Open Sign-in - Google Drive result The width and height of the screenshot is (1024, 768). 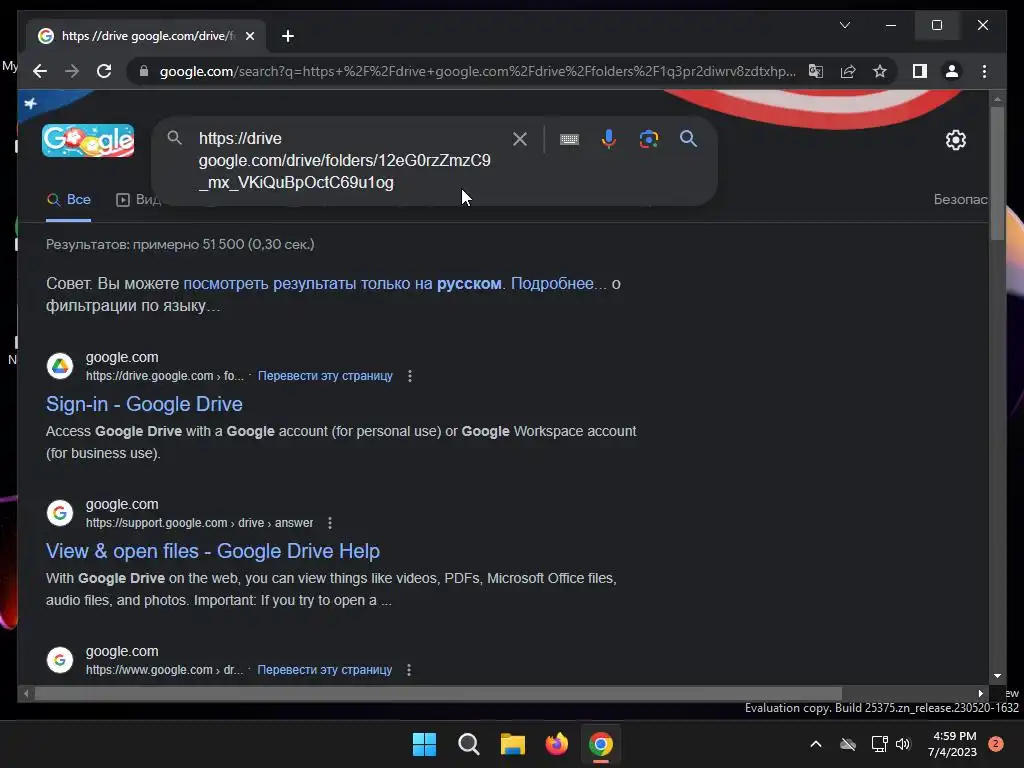(144, 404)
